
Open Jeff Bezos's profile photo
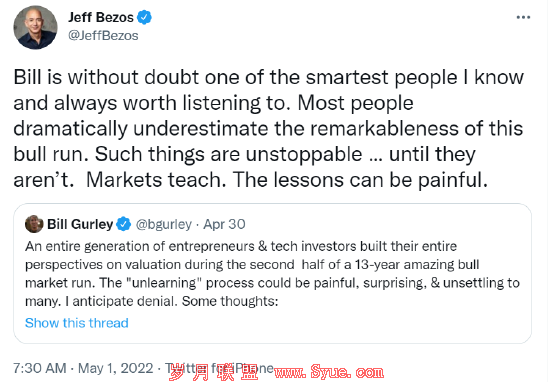coord(35,27)
